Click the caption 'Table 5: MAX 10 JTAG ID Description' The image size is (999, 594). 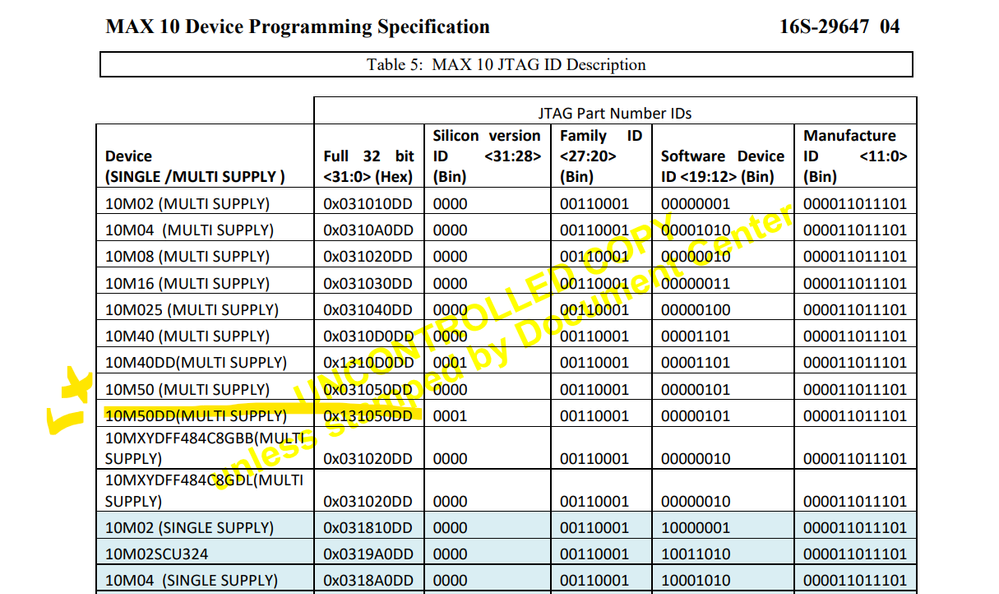tap(506, 64)
